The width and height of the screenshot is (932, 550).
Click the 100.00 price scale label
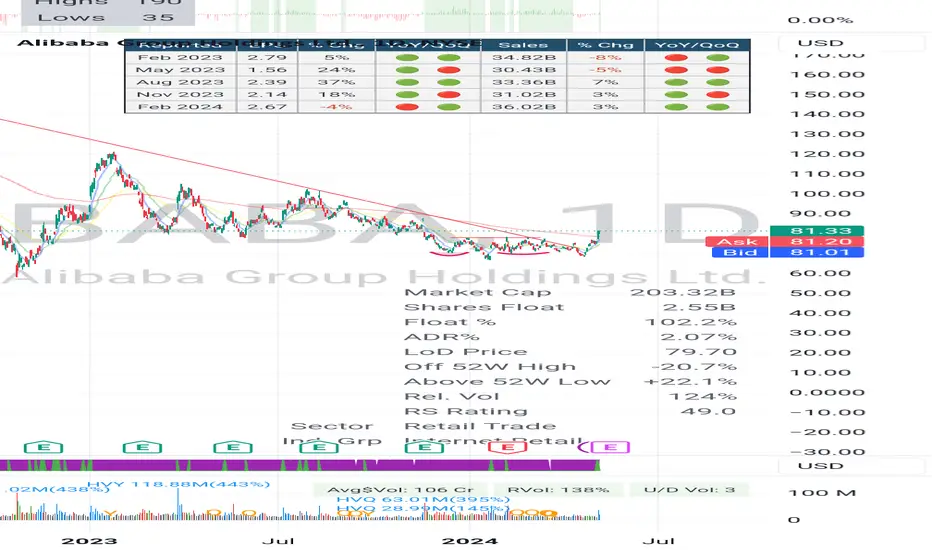[827, 194]
